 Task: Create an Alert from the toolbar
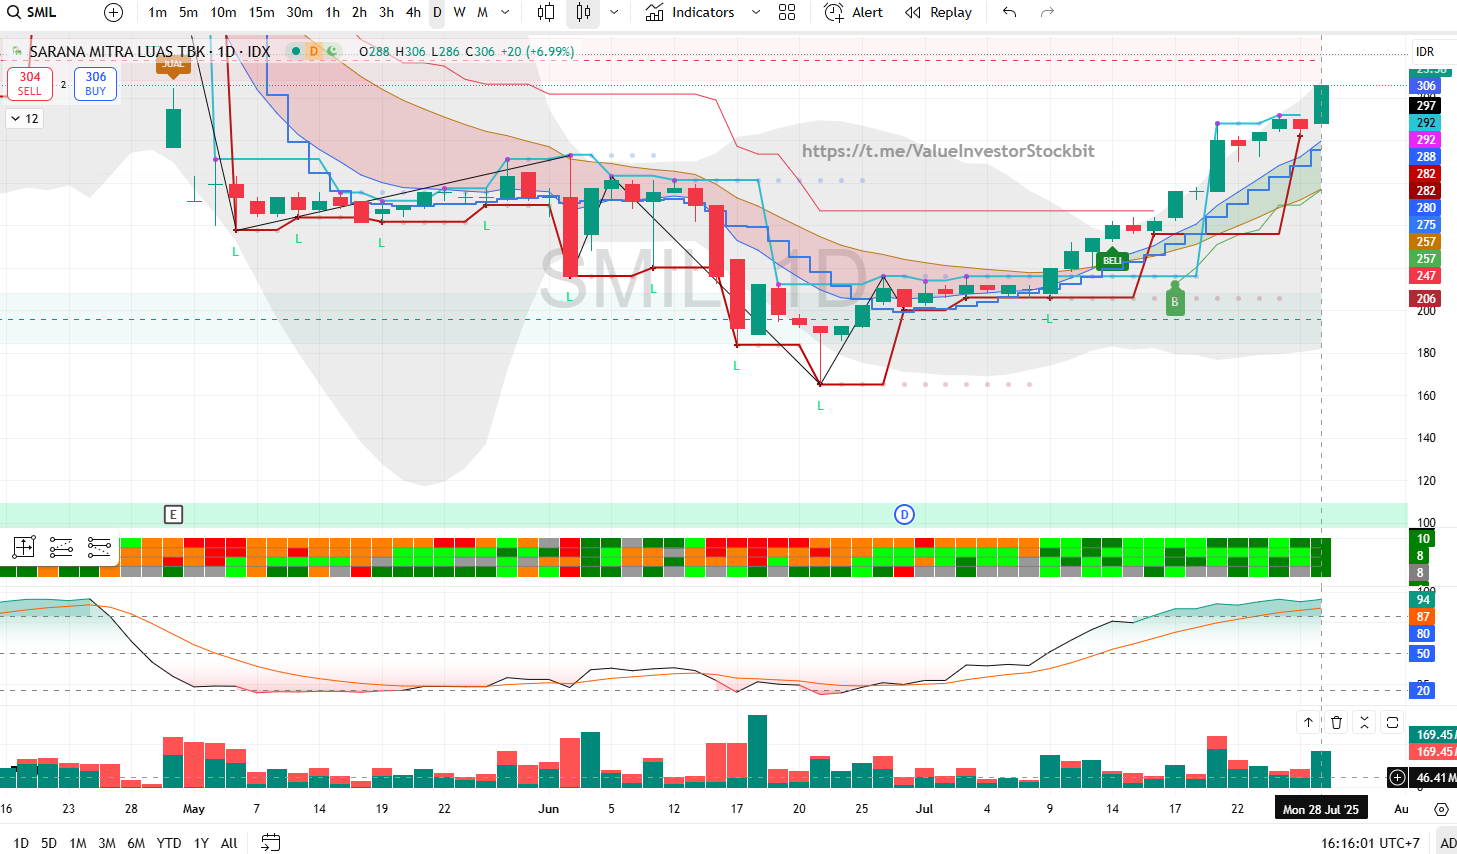tap(854, 12)
